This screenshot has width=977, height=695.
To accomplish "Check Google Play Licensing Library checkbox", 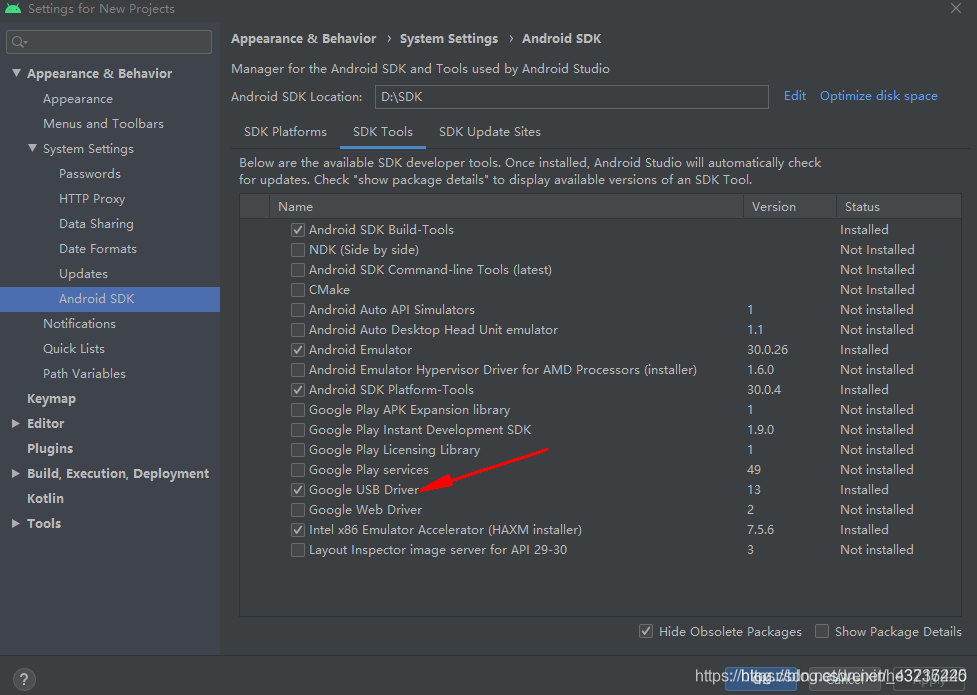I will pos(298,450).
